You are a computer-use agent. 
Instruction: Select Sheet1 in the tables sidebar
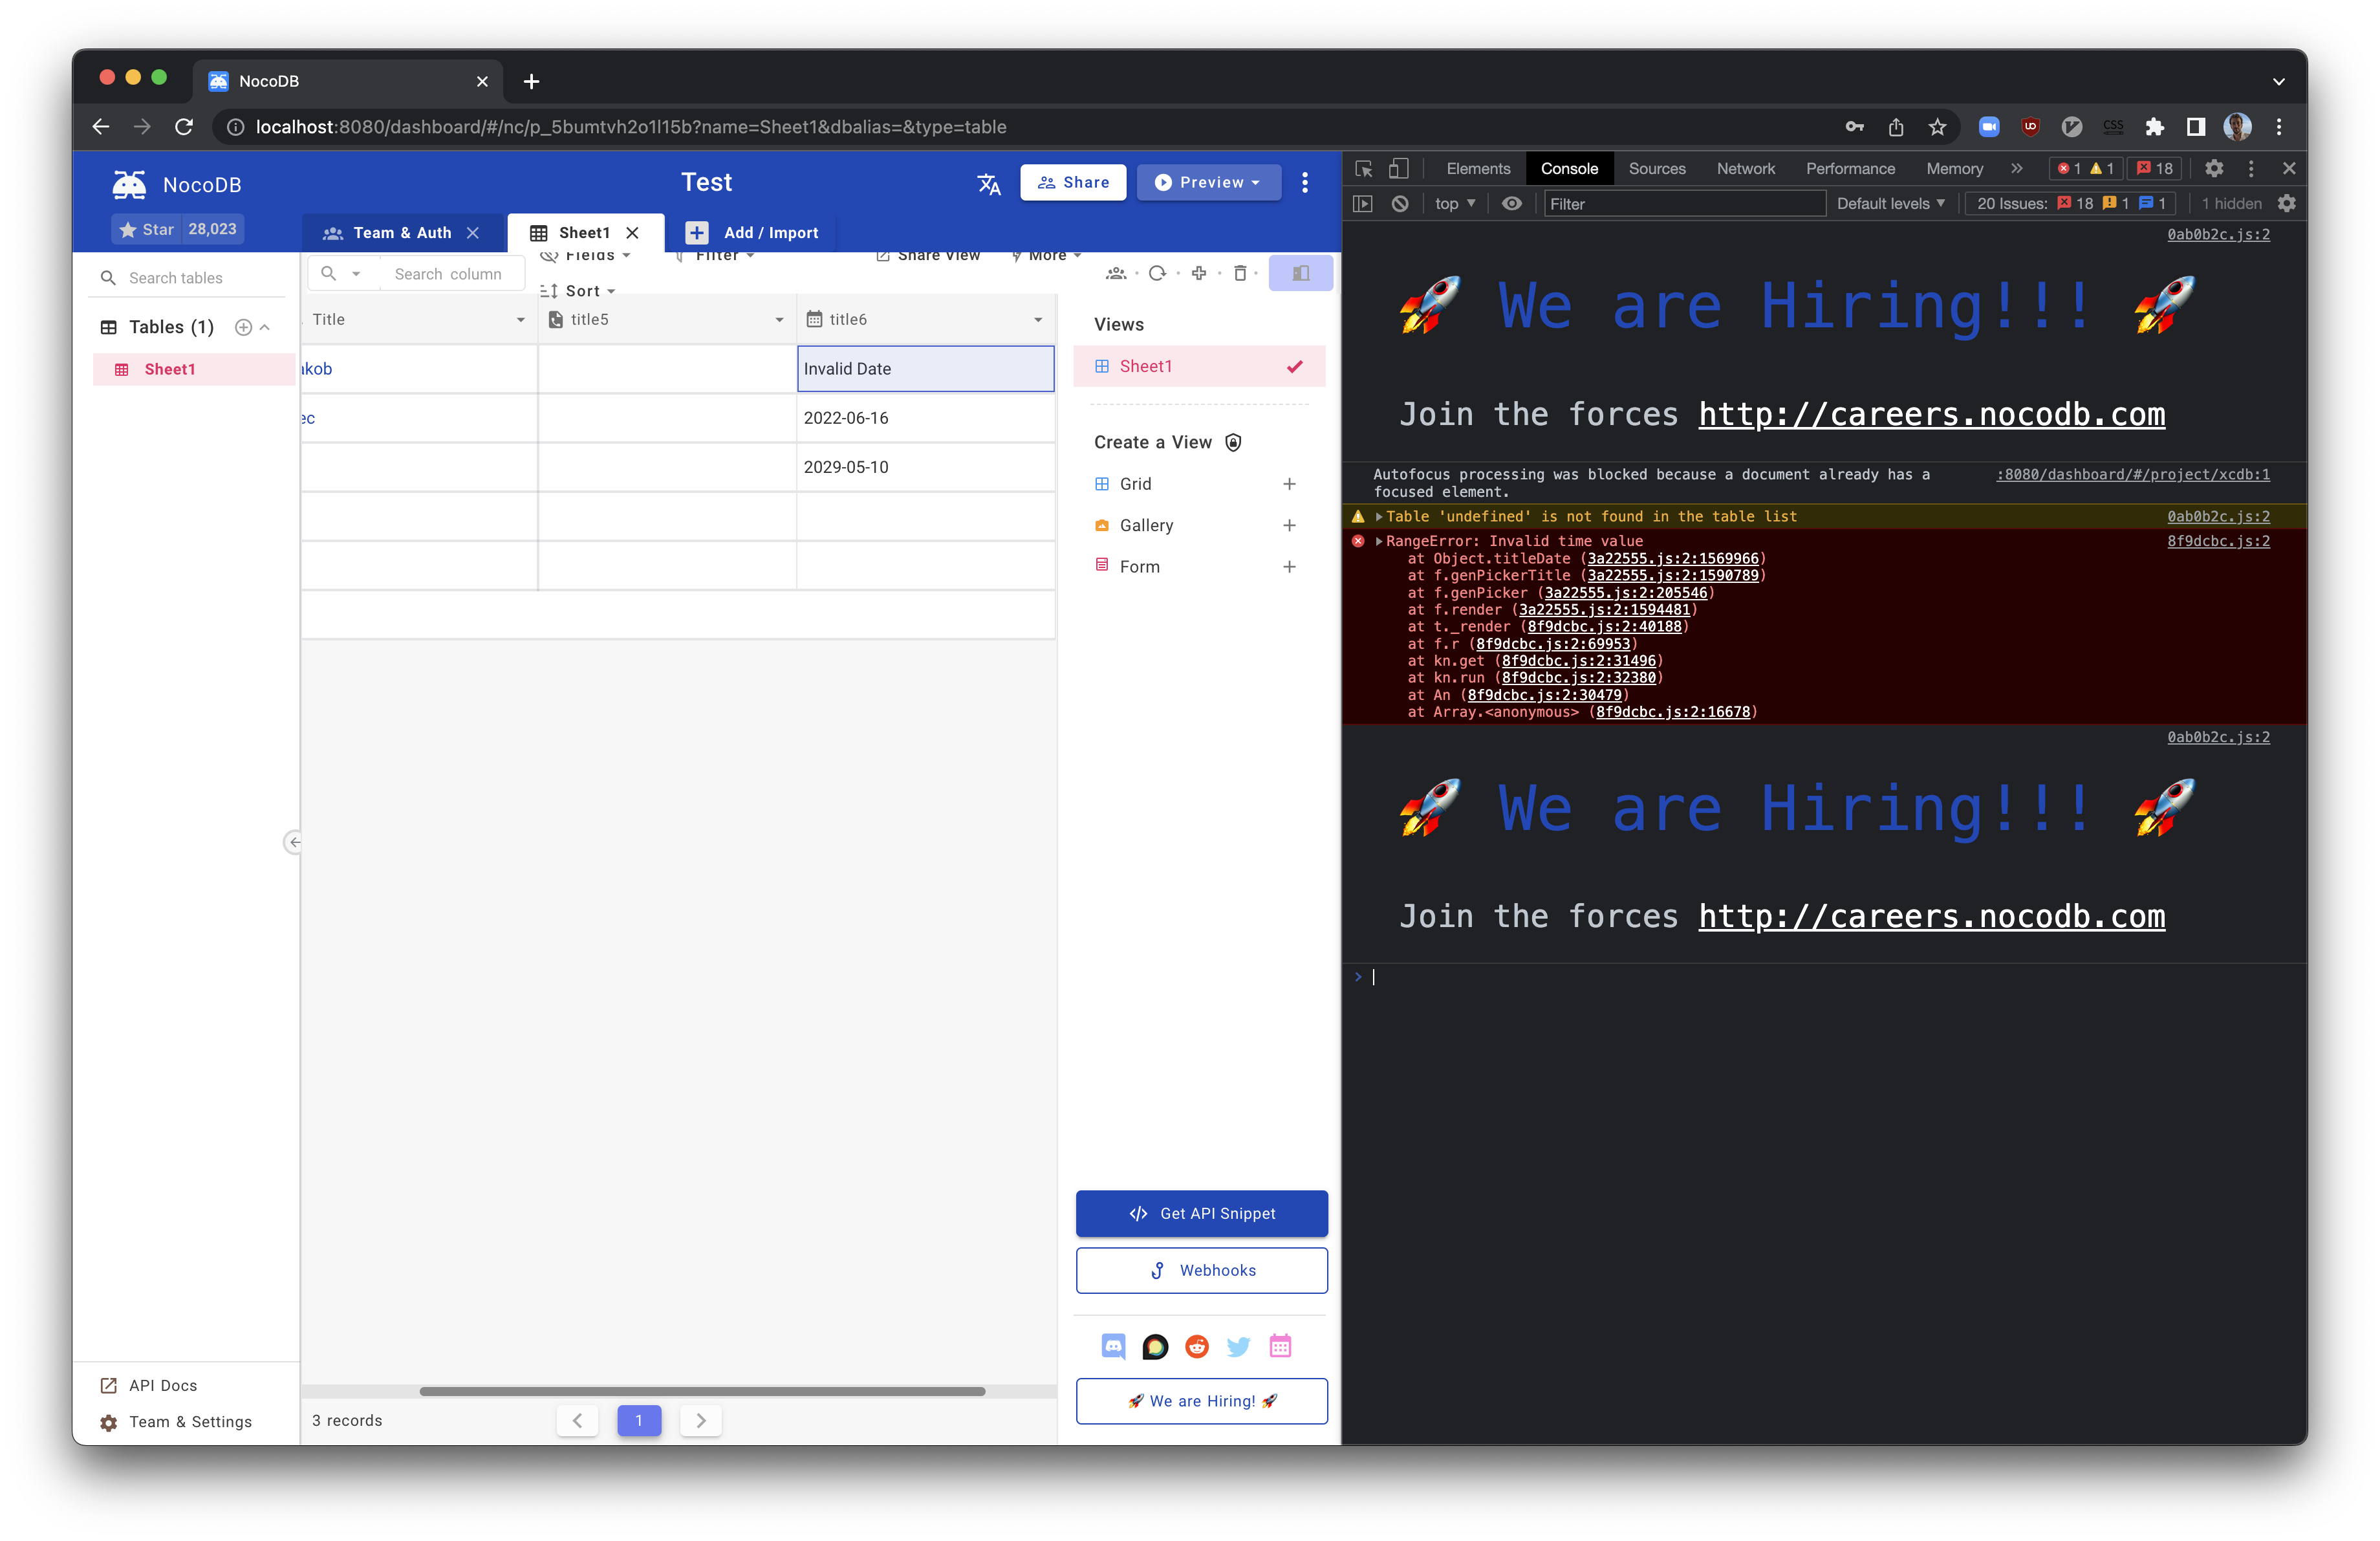[193, 369]
